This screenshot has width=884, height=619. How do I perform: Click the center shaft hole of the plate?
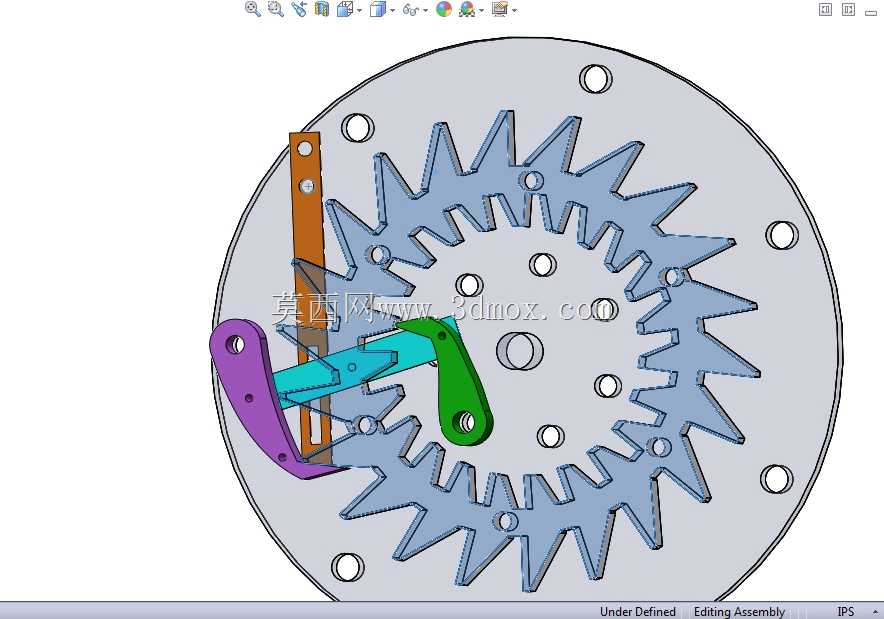point(520,351)
